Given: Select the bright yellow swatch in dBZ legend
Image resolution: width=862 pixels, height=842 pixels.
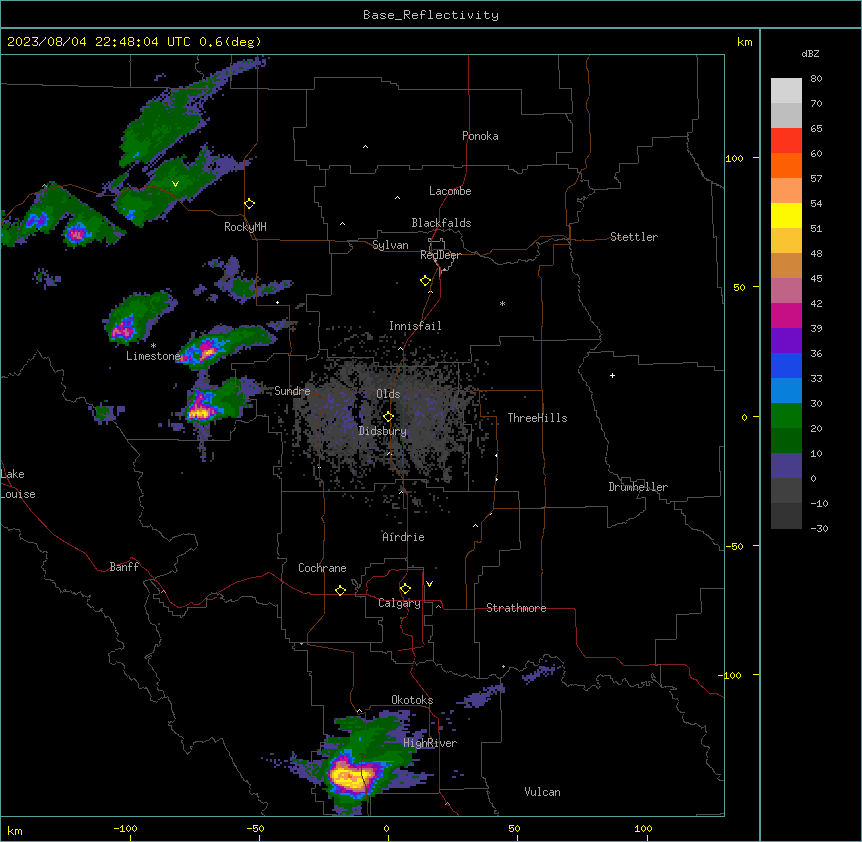Looking at the screenshot, I should [786, 215].
